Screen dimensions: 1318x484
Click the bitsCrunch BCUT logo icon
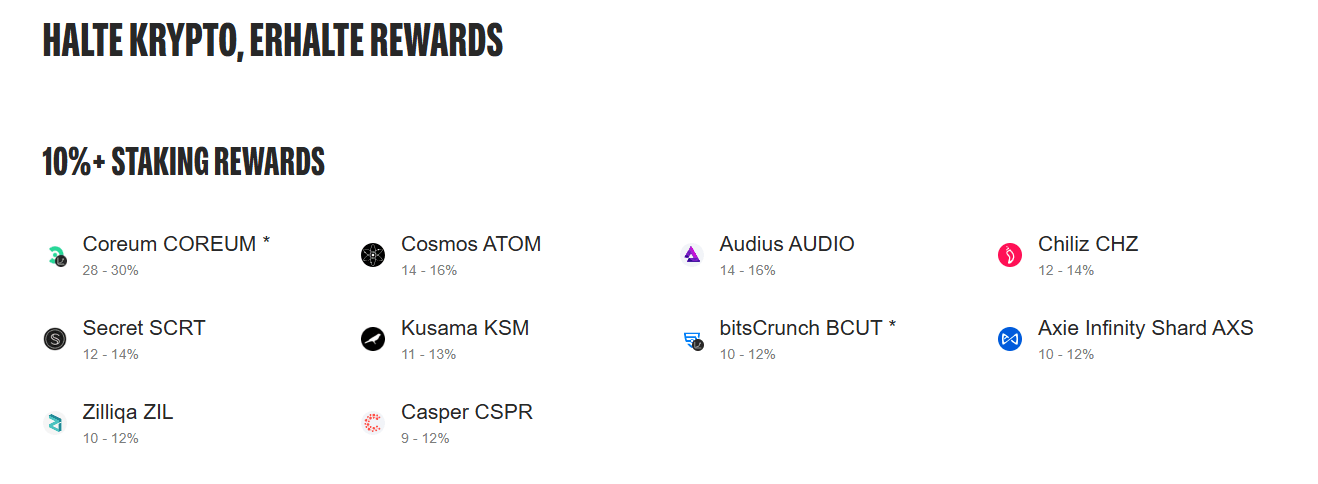coord(693,340)
